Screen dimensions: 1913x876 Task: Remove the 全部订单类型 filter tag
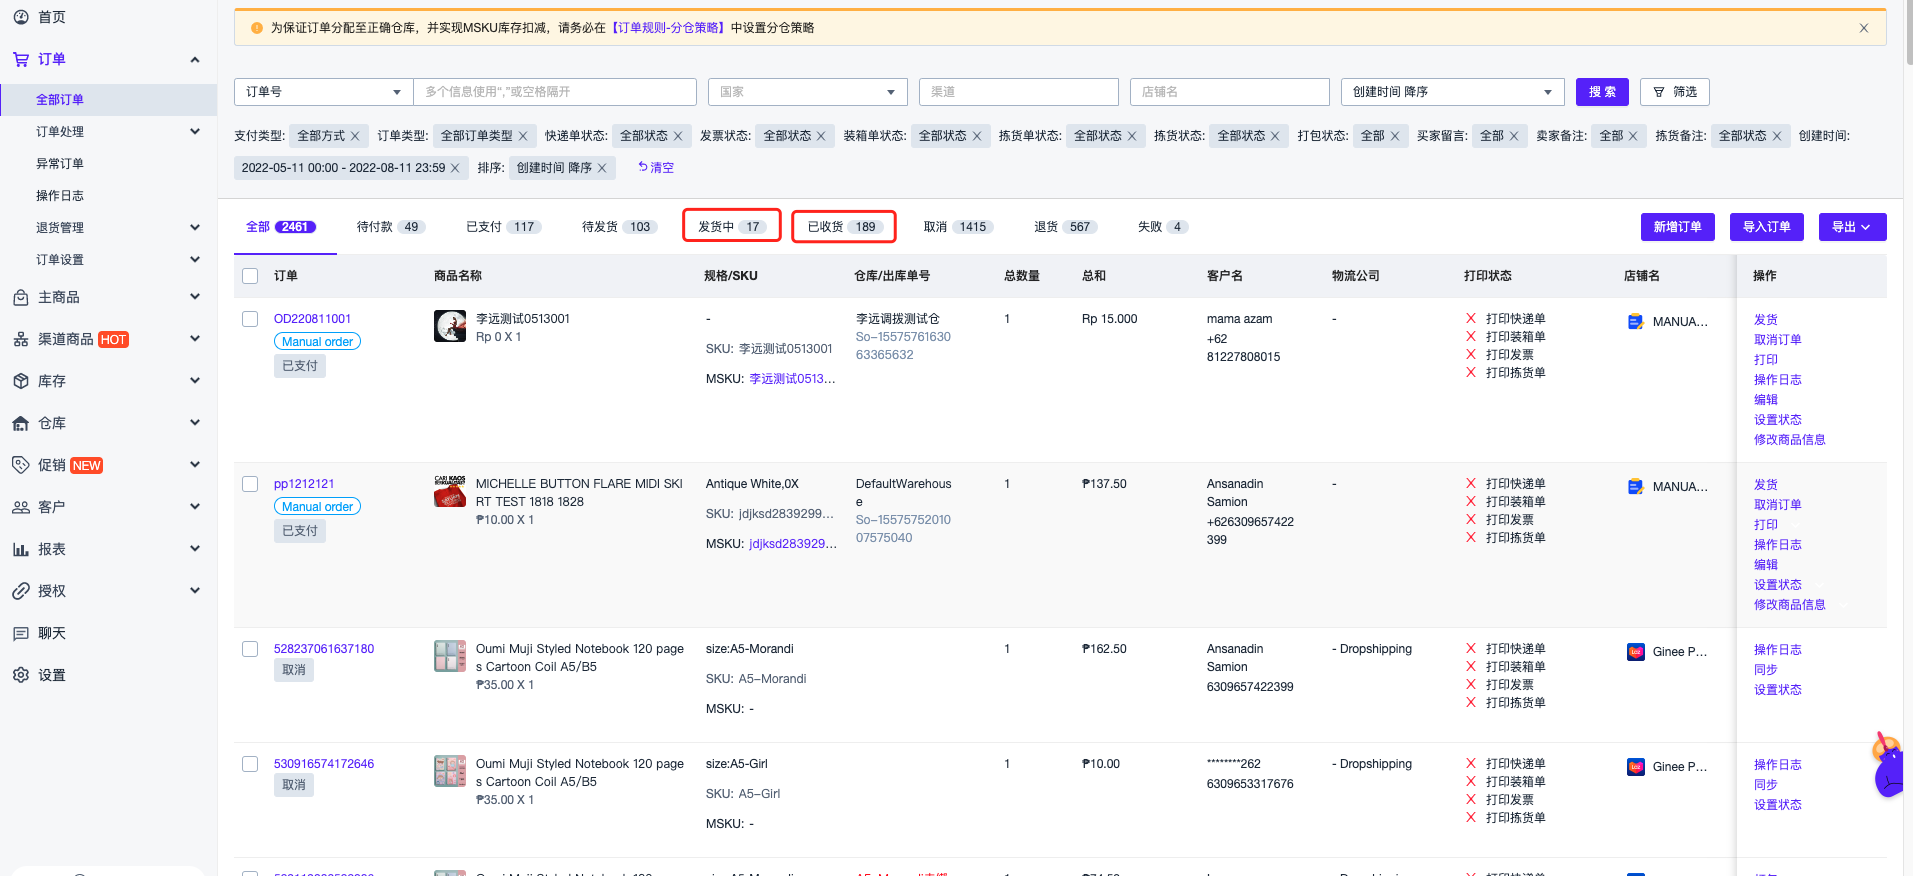(x=522, y=136)
